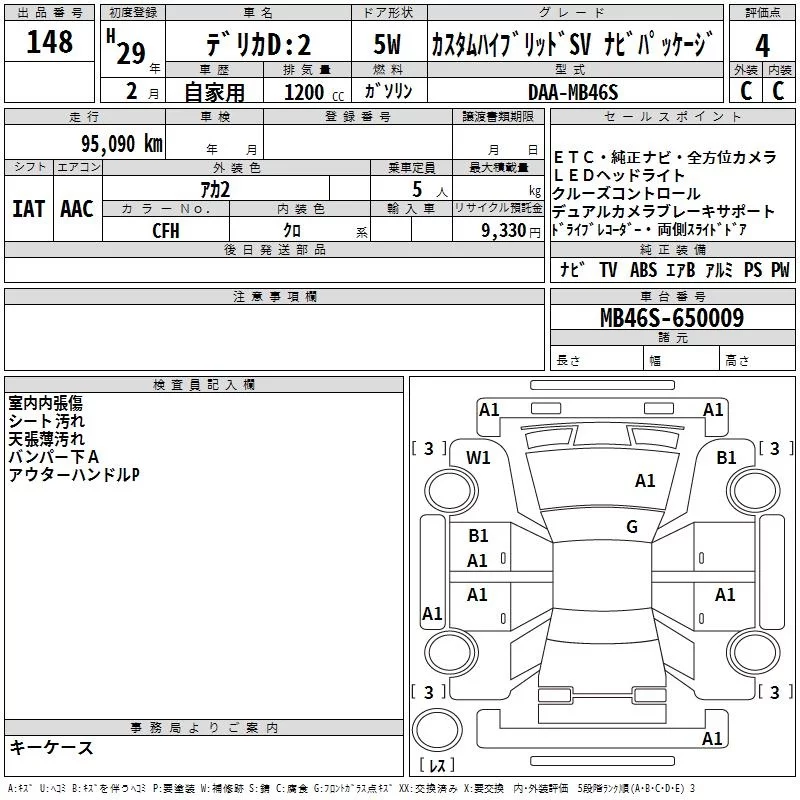Viewport: 800px width, 800px height.
Task: Select the line ETC・純正ナビ・全方位カメラ
Action: click(x=665, y=157)
